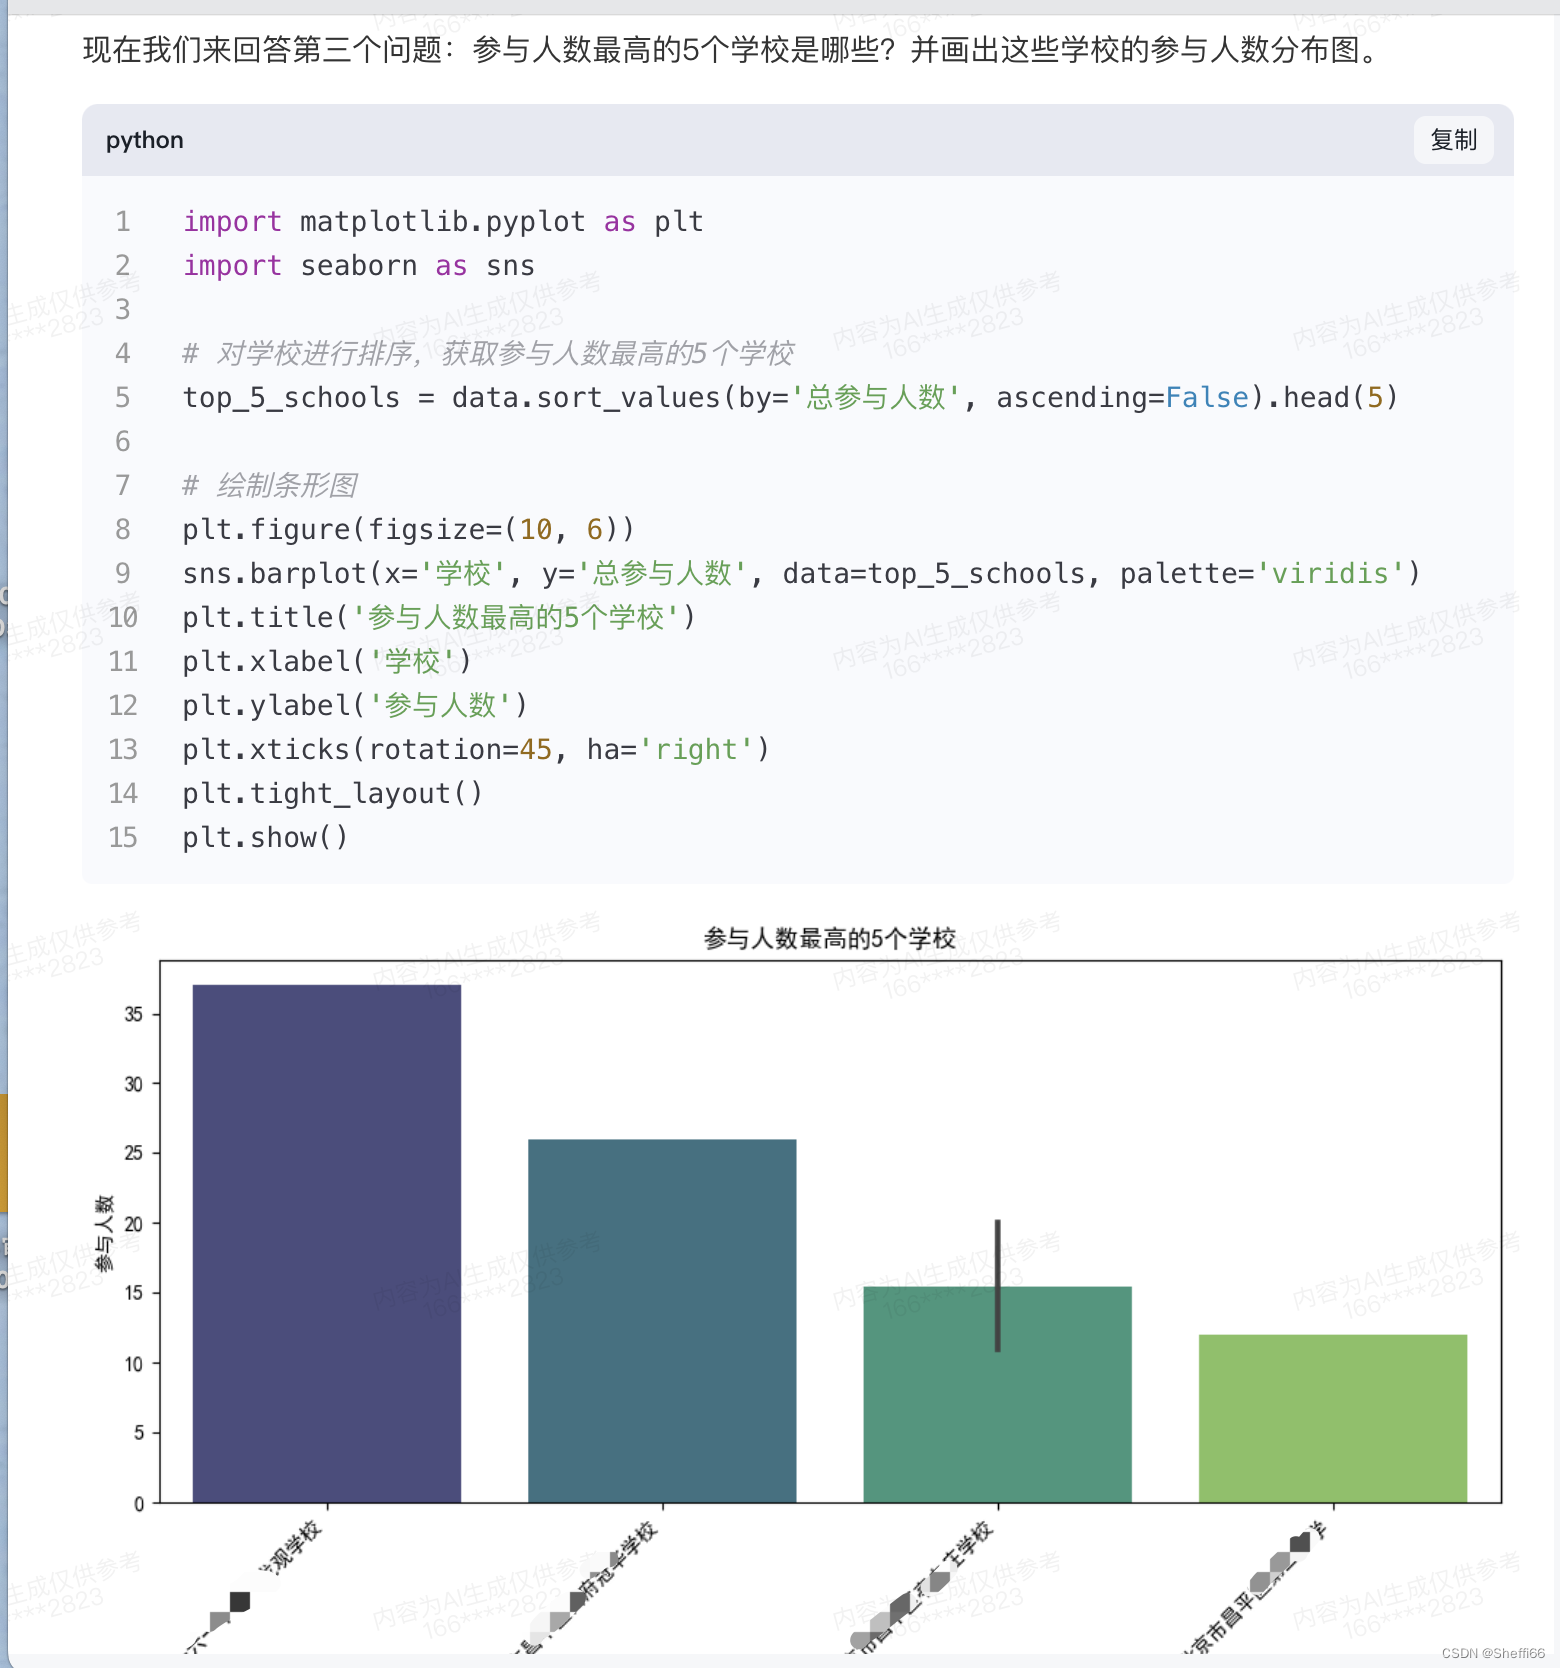The image size is (1560, 1668).
Task: Click the y-axis tick value 0
Action: 139,1503
